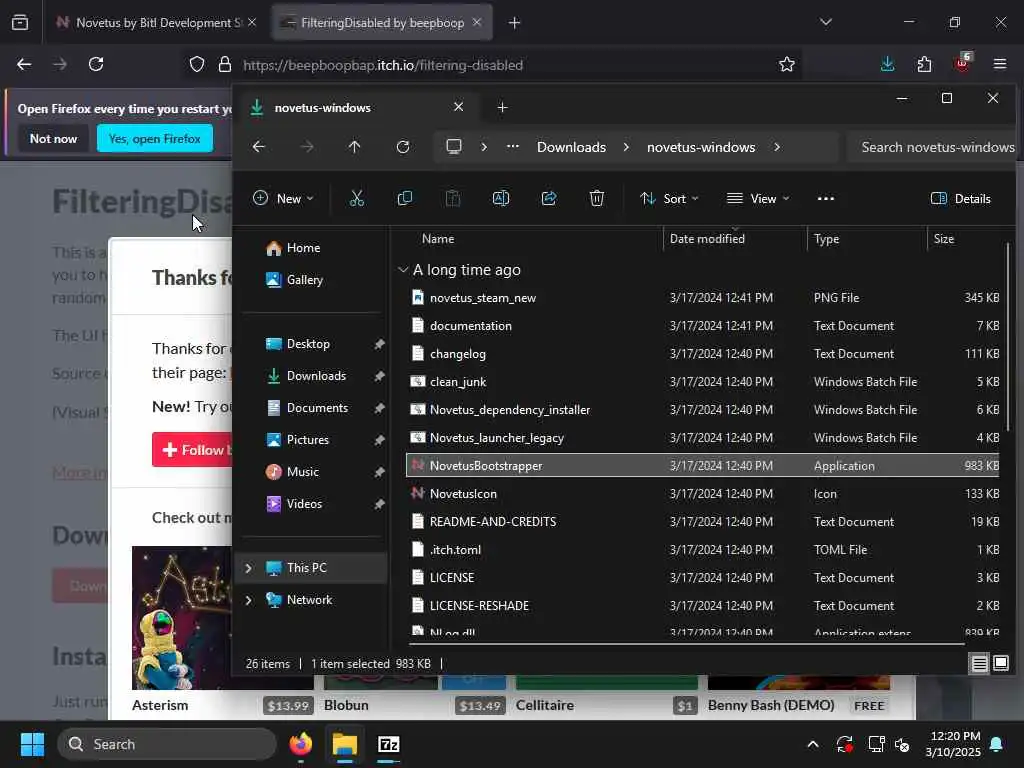The width and height of the screenshot is (1024, 768).
Task: Click 'Not now' on Firefox prompt
Action: (54, 138)
